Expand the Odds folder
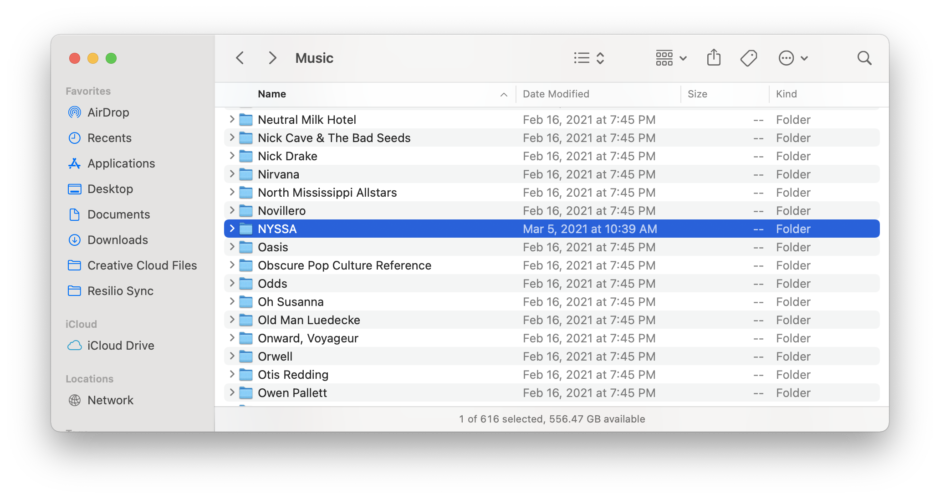 tap(231, 283)
